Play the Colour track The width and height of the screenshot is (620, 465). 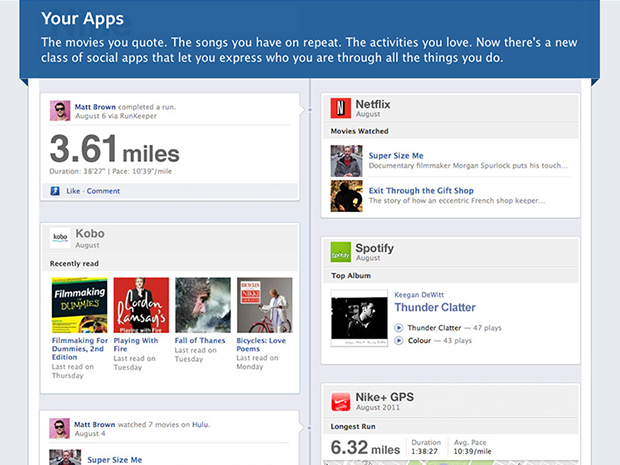(399, 341)
